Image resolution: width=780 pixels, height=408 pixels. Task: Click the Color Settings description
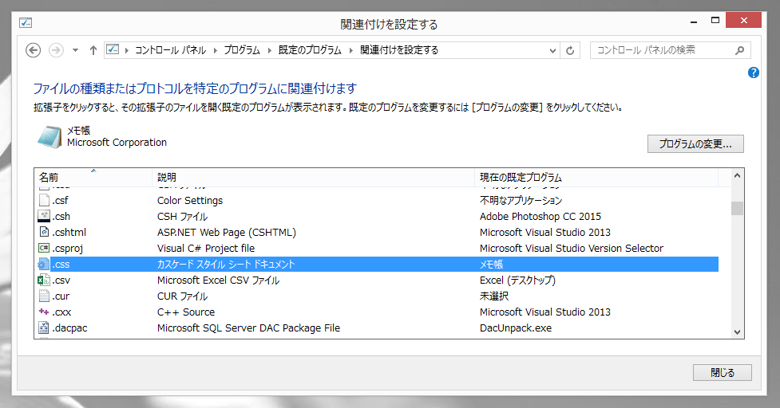(190, 201)
